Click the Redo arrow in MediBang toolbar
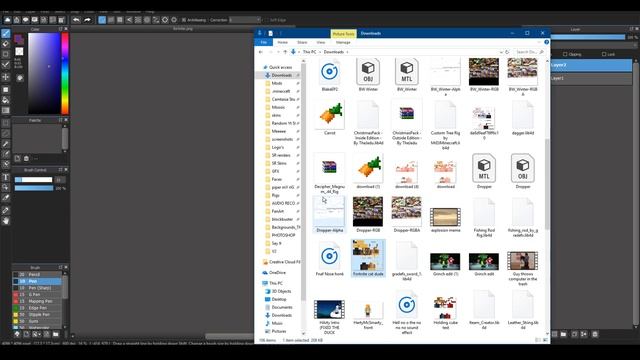Image resolution: width=640 pixels, height=360 pixels. pyautogui.click(x=87, y=20)
